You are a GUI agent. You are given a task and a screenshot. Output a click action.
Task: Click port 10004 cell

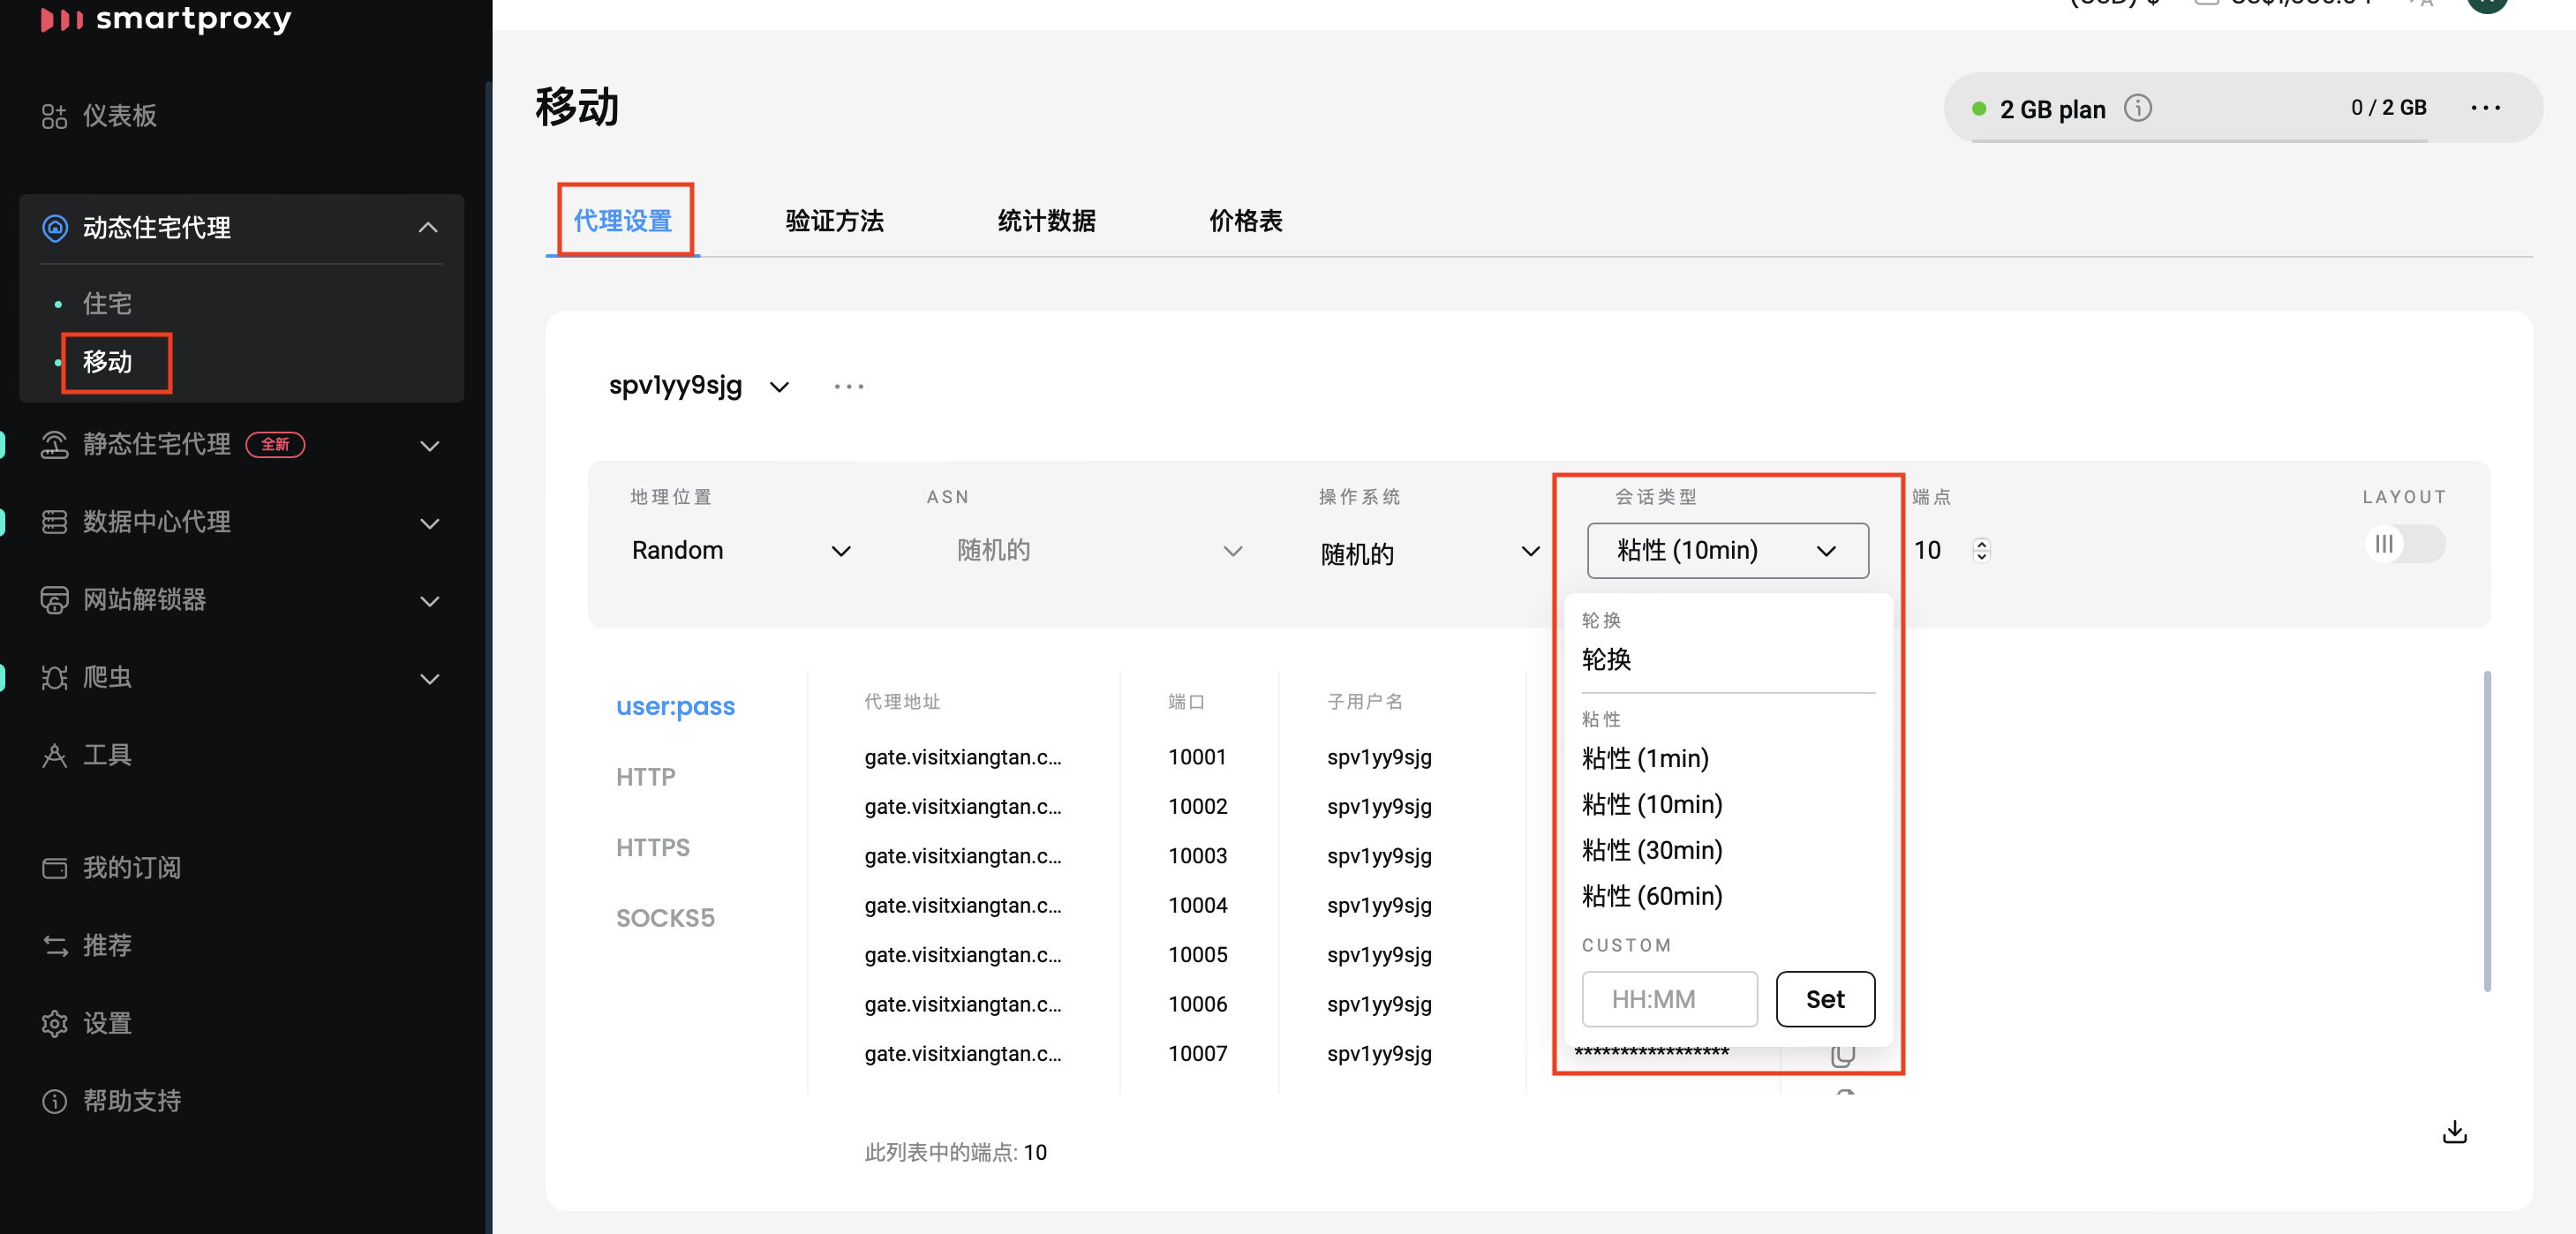pos(1197,906)
